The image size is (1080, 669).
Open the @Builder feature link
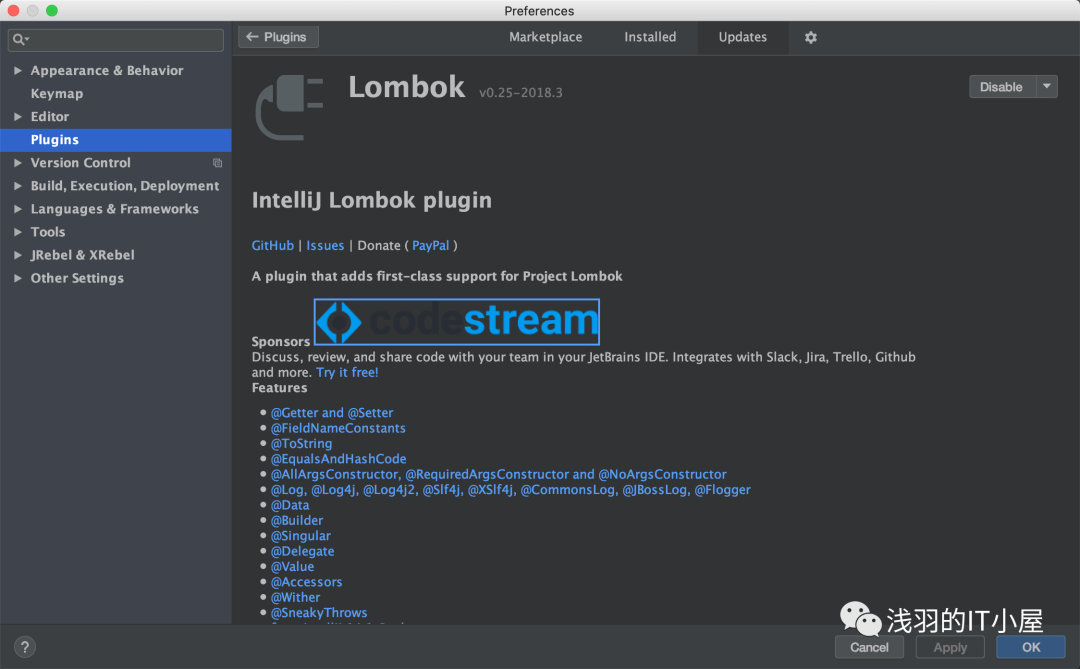tap(297, 520)
